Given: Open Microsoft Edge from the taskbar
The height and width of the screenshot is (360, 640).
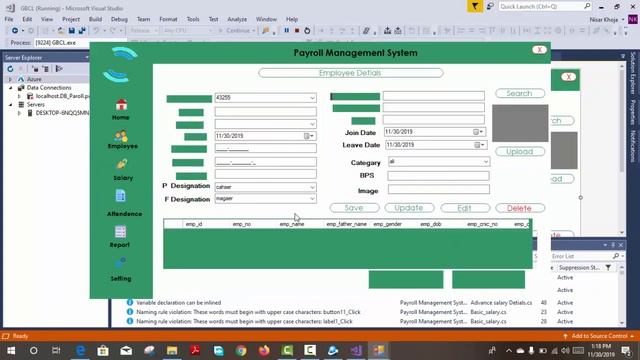Looking at the screenshot, I should coord(80,351).
